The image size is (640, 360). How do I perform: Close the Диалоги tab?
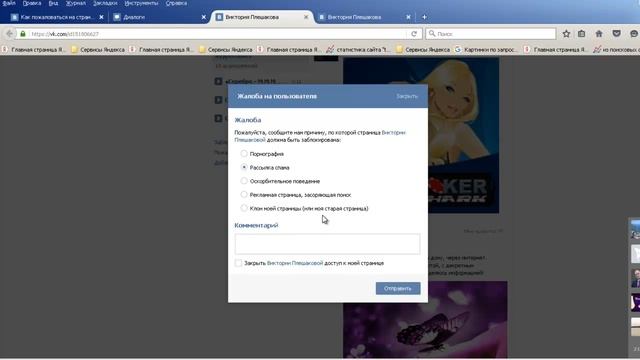click(204, 17)
